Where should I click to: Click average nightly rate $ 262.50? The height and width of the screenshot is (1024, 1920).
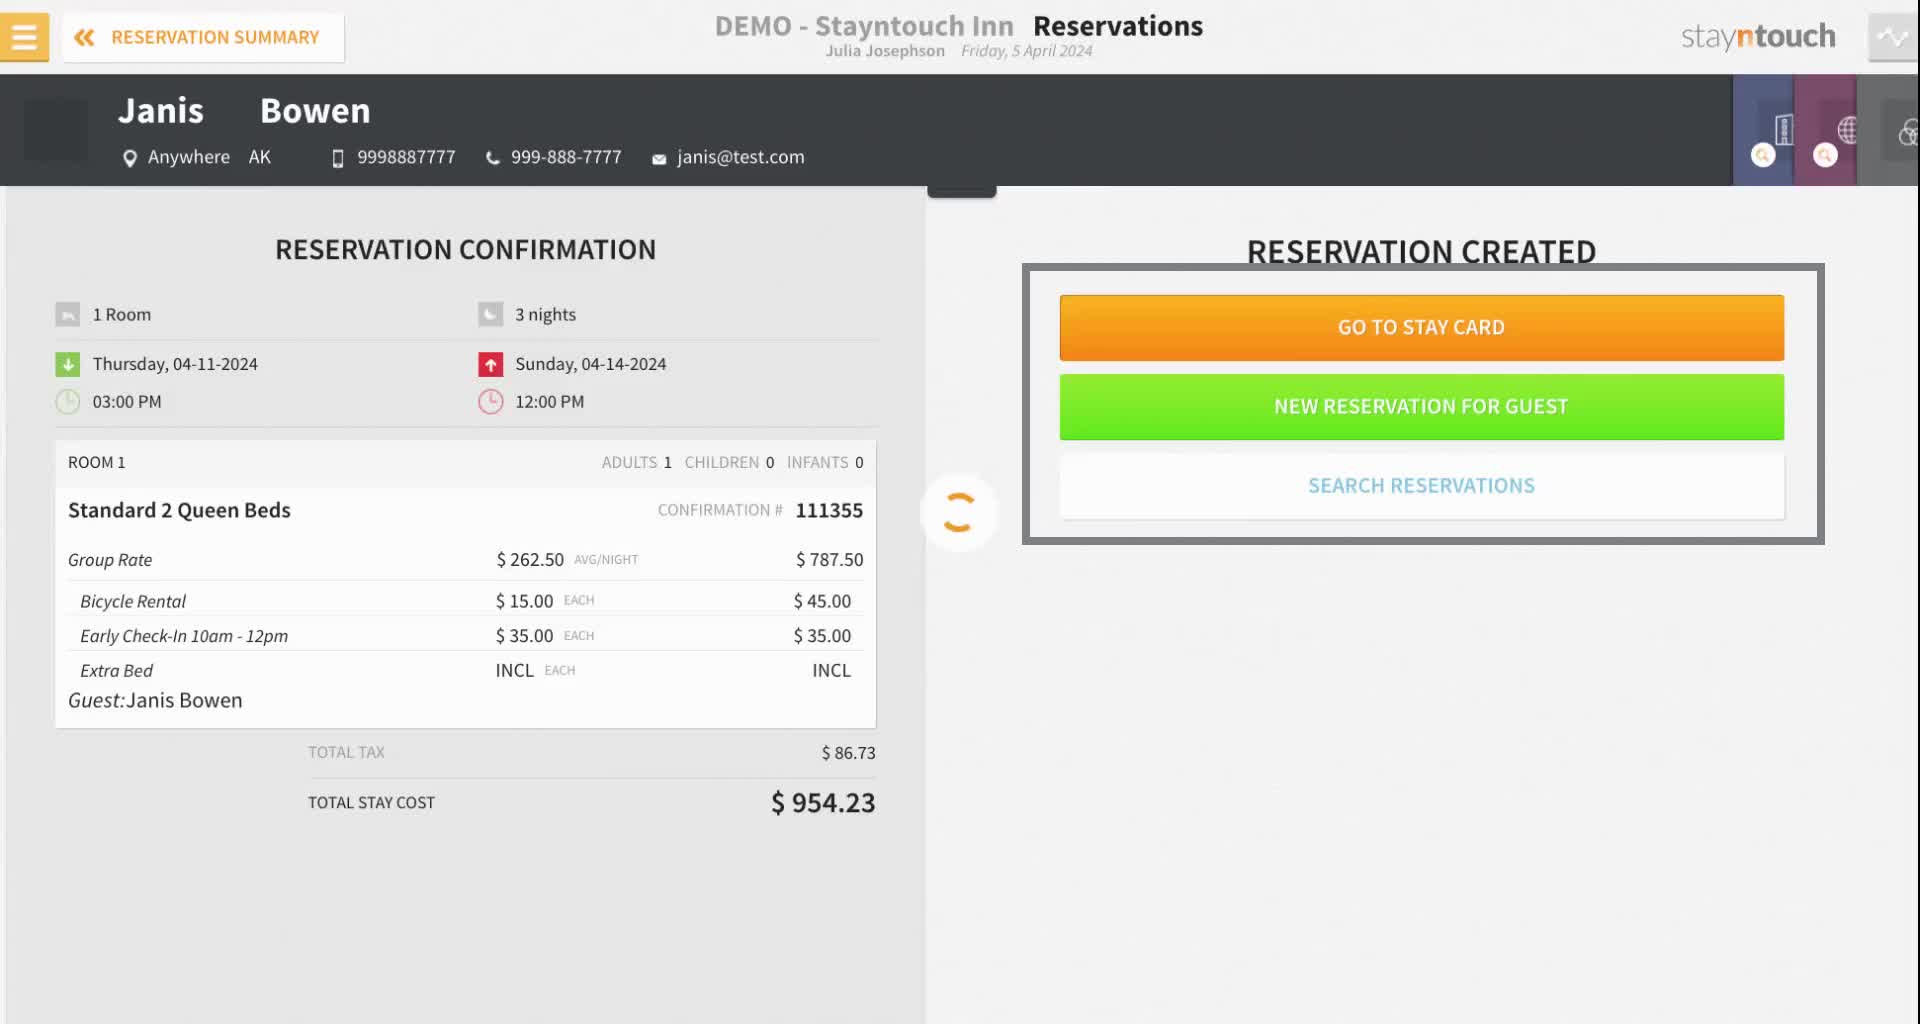[530, 560]
